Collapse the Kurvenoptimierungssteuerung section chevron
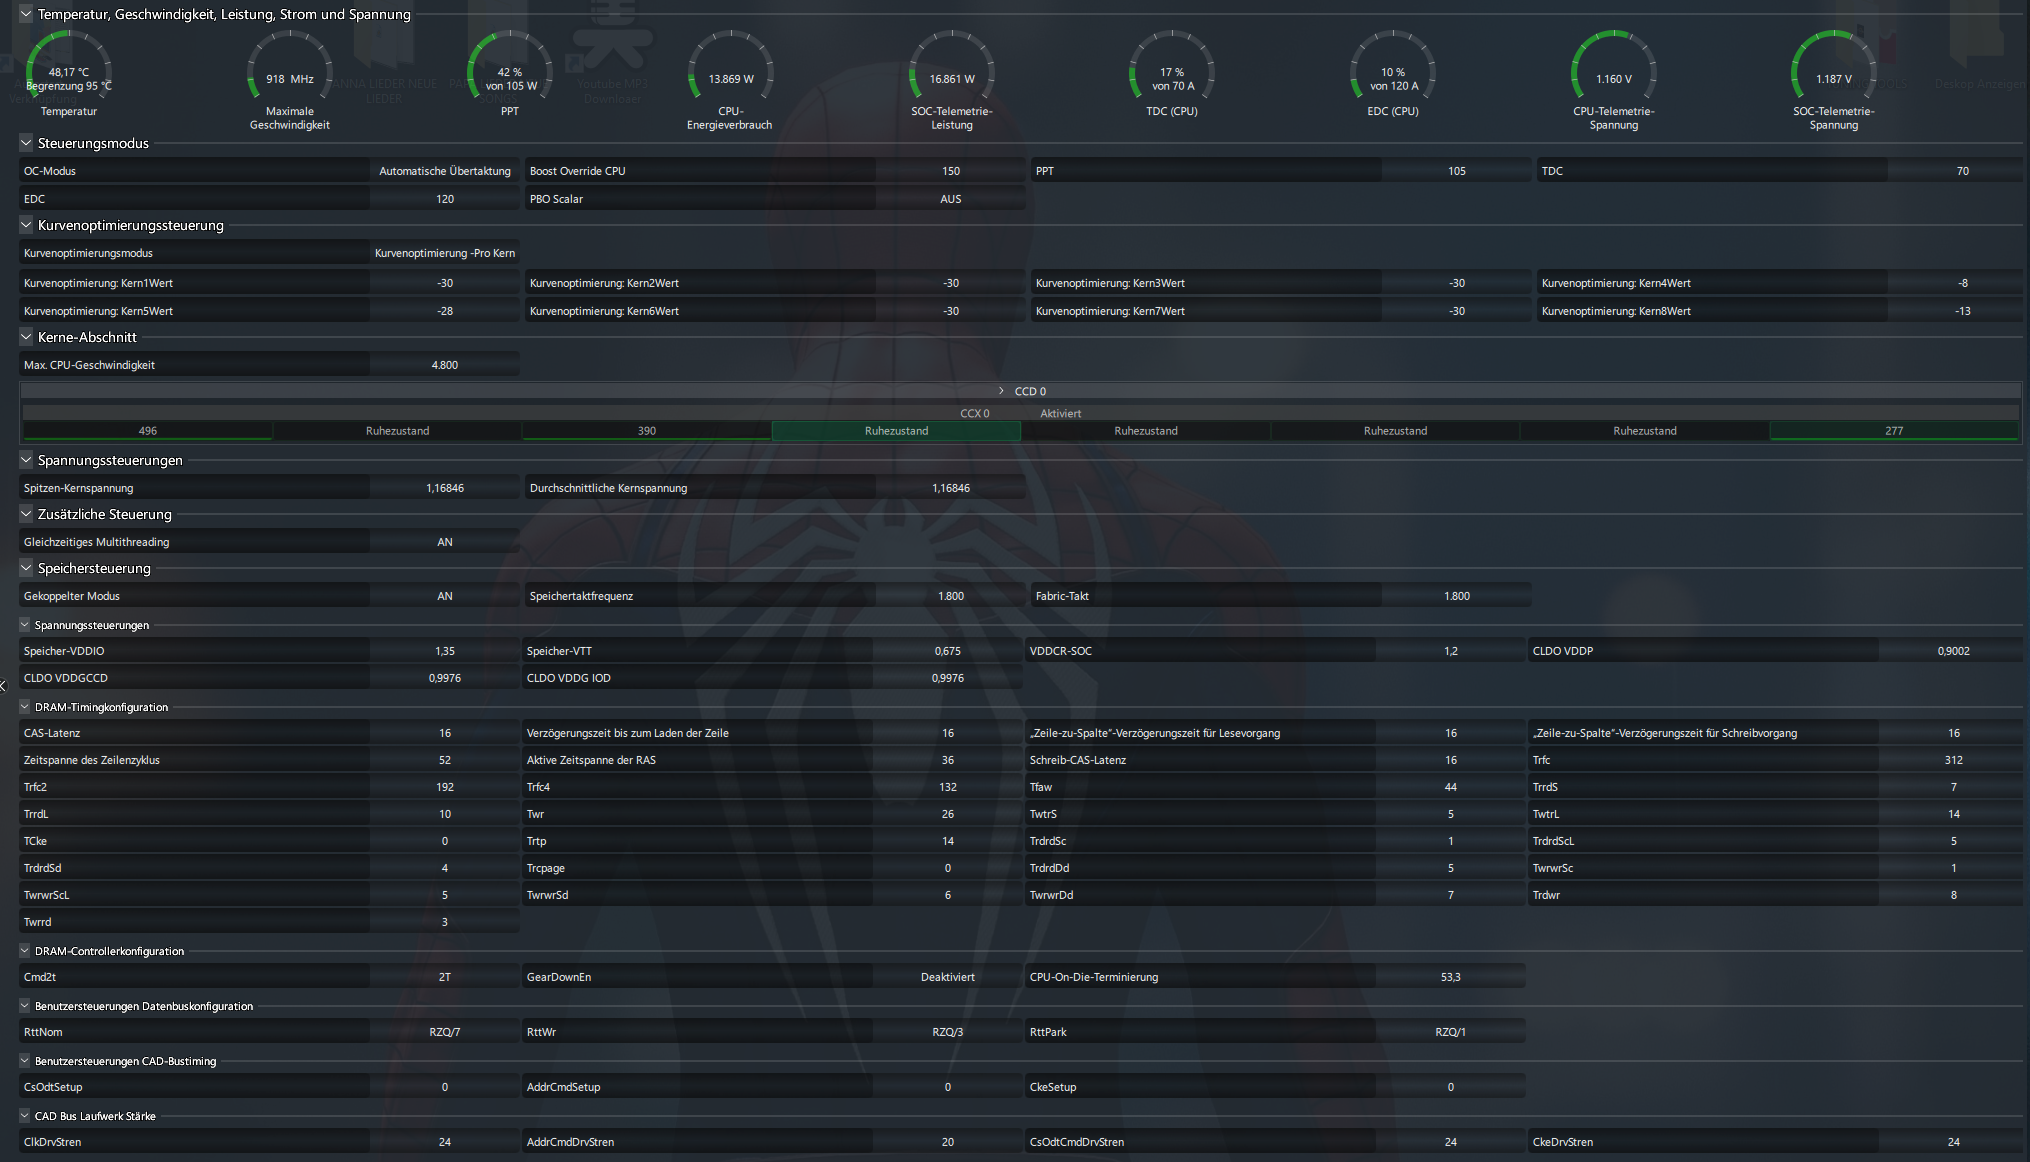The height and width of the screenshot is (1162, 2030). (x=26, y=225)
